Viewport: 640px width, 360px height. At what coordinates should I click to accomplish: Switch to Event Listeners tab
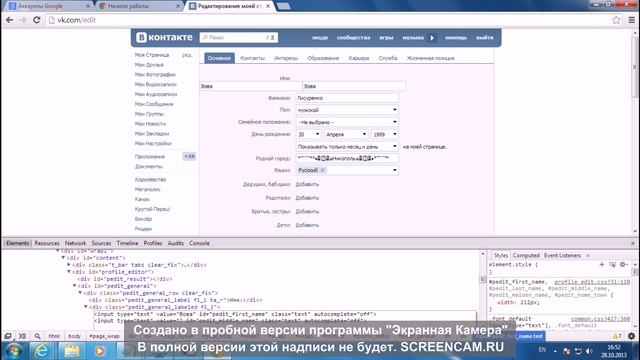pyautogui.click(x=562, y=256)
